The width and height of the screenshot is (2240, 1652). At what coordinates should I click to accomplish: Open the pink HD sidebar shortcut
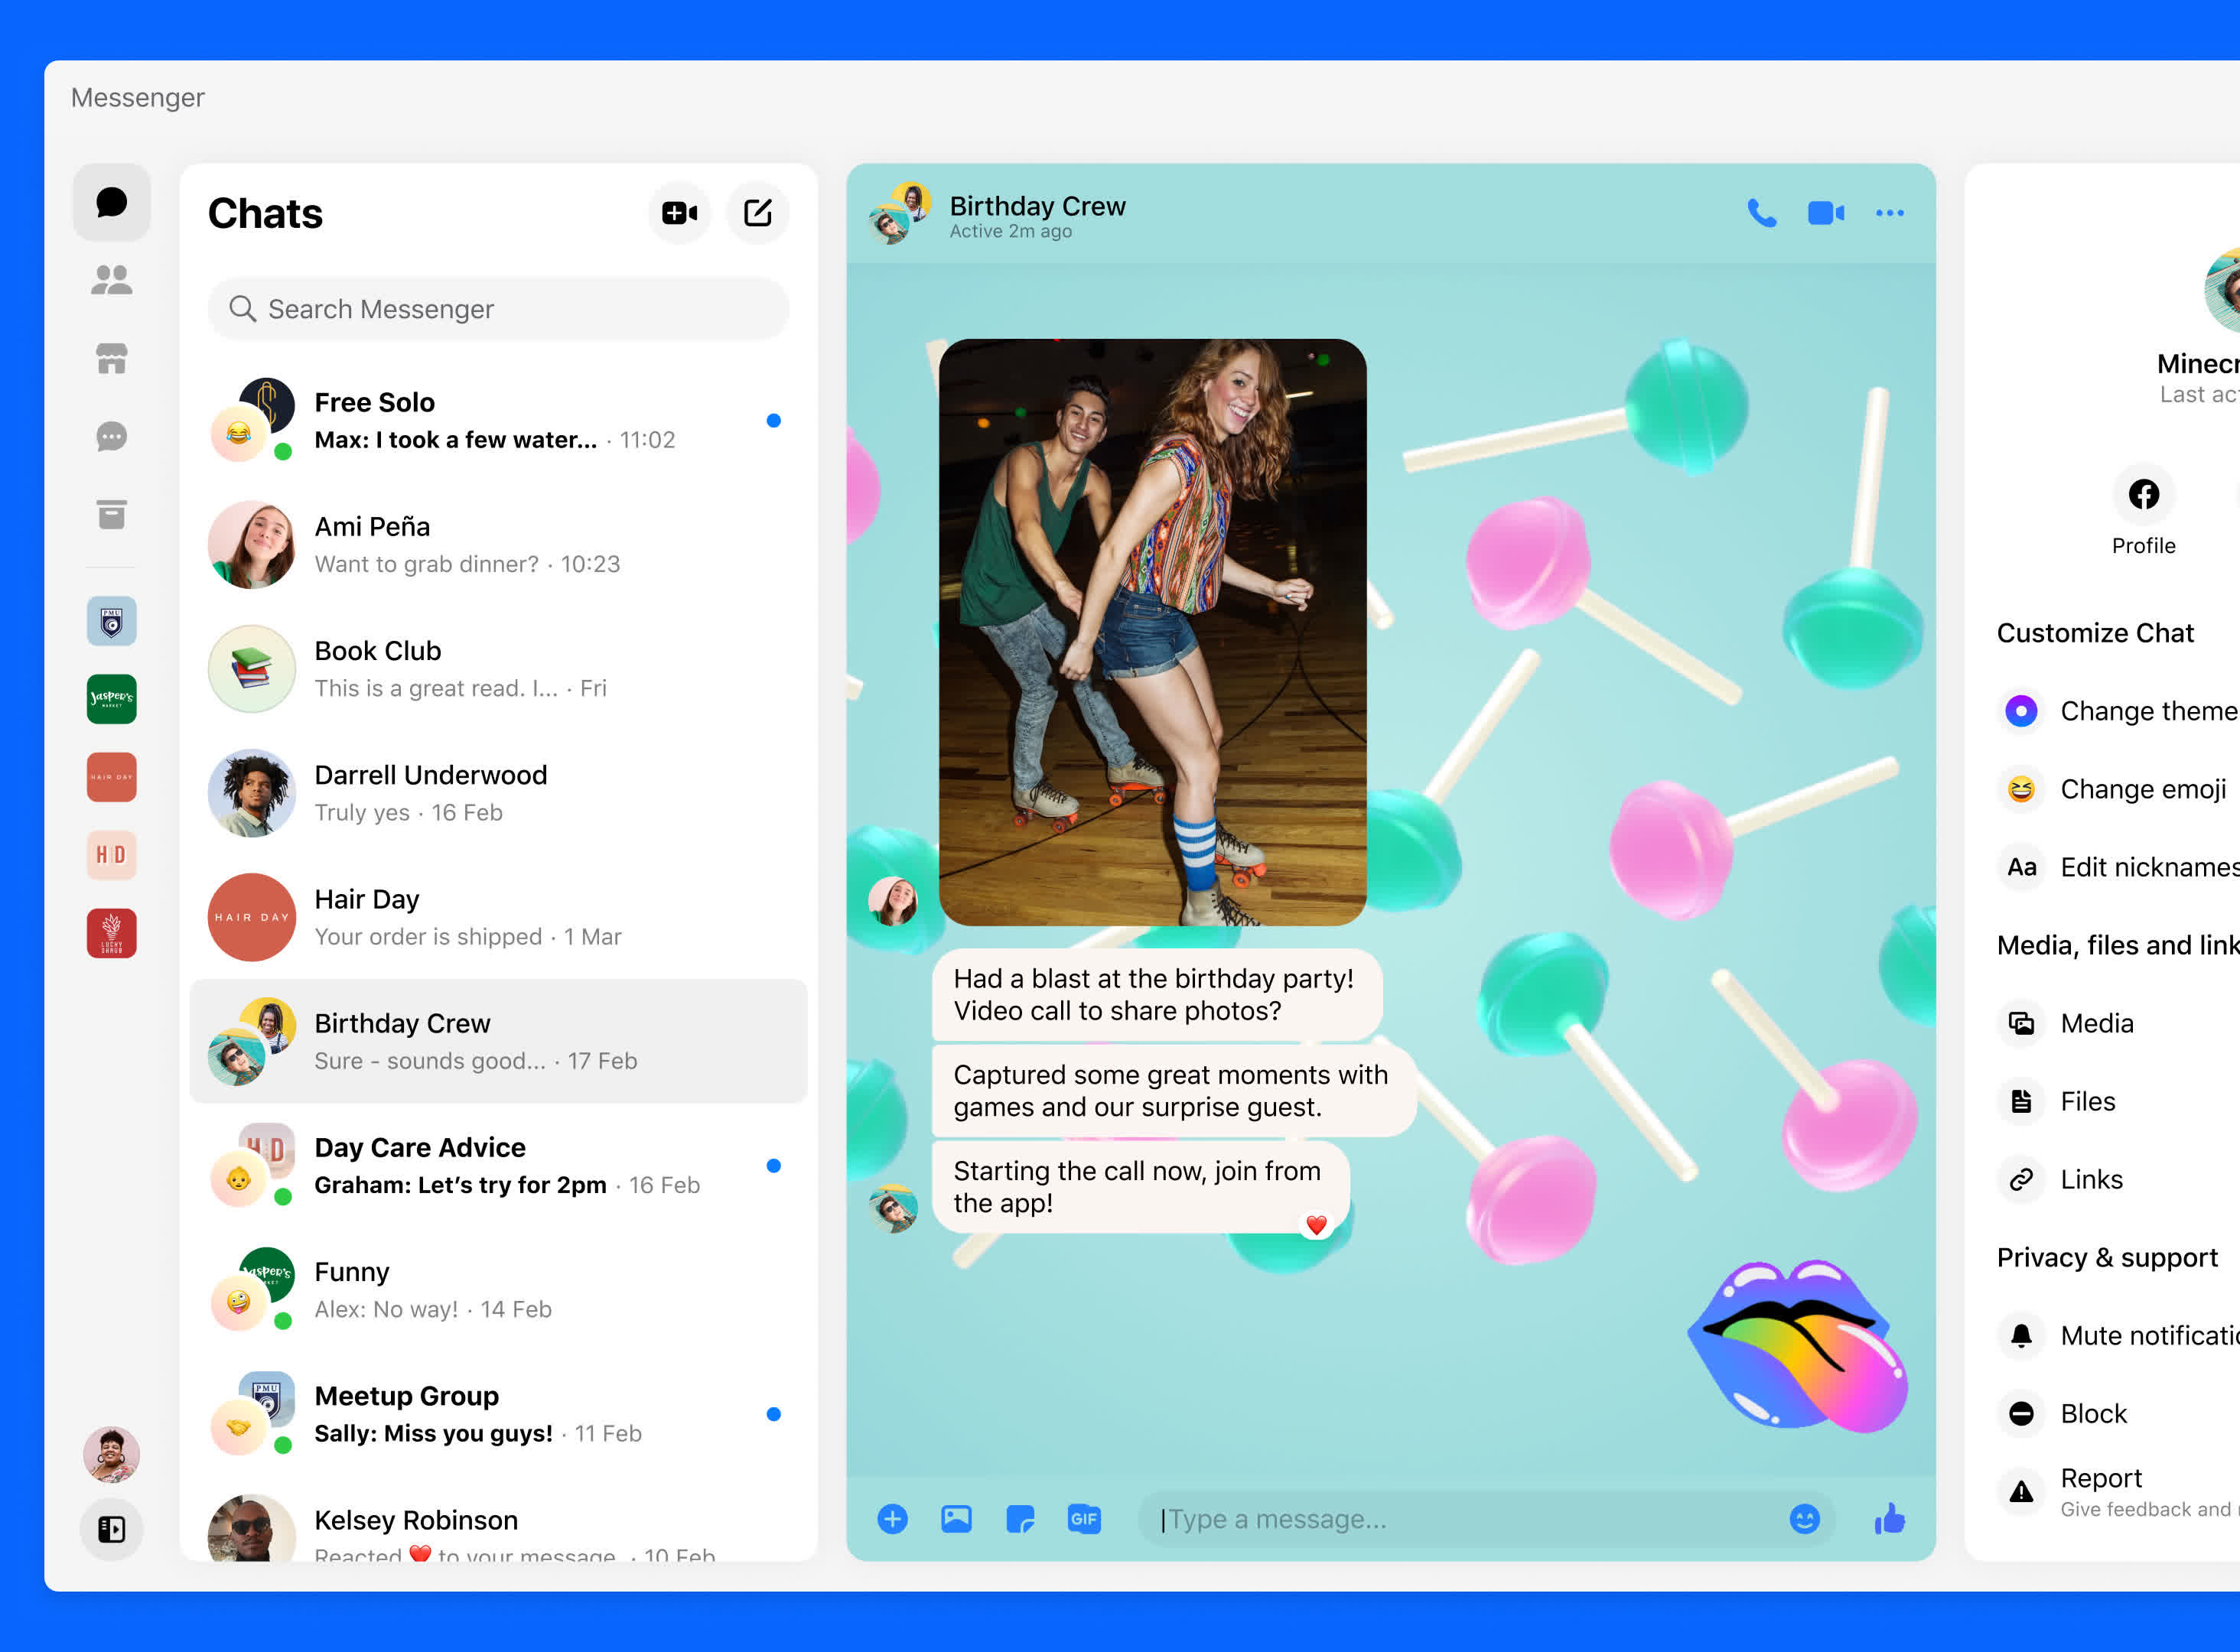(x=112, y=855)
